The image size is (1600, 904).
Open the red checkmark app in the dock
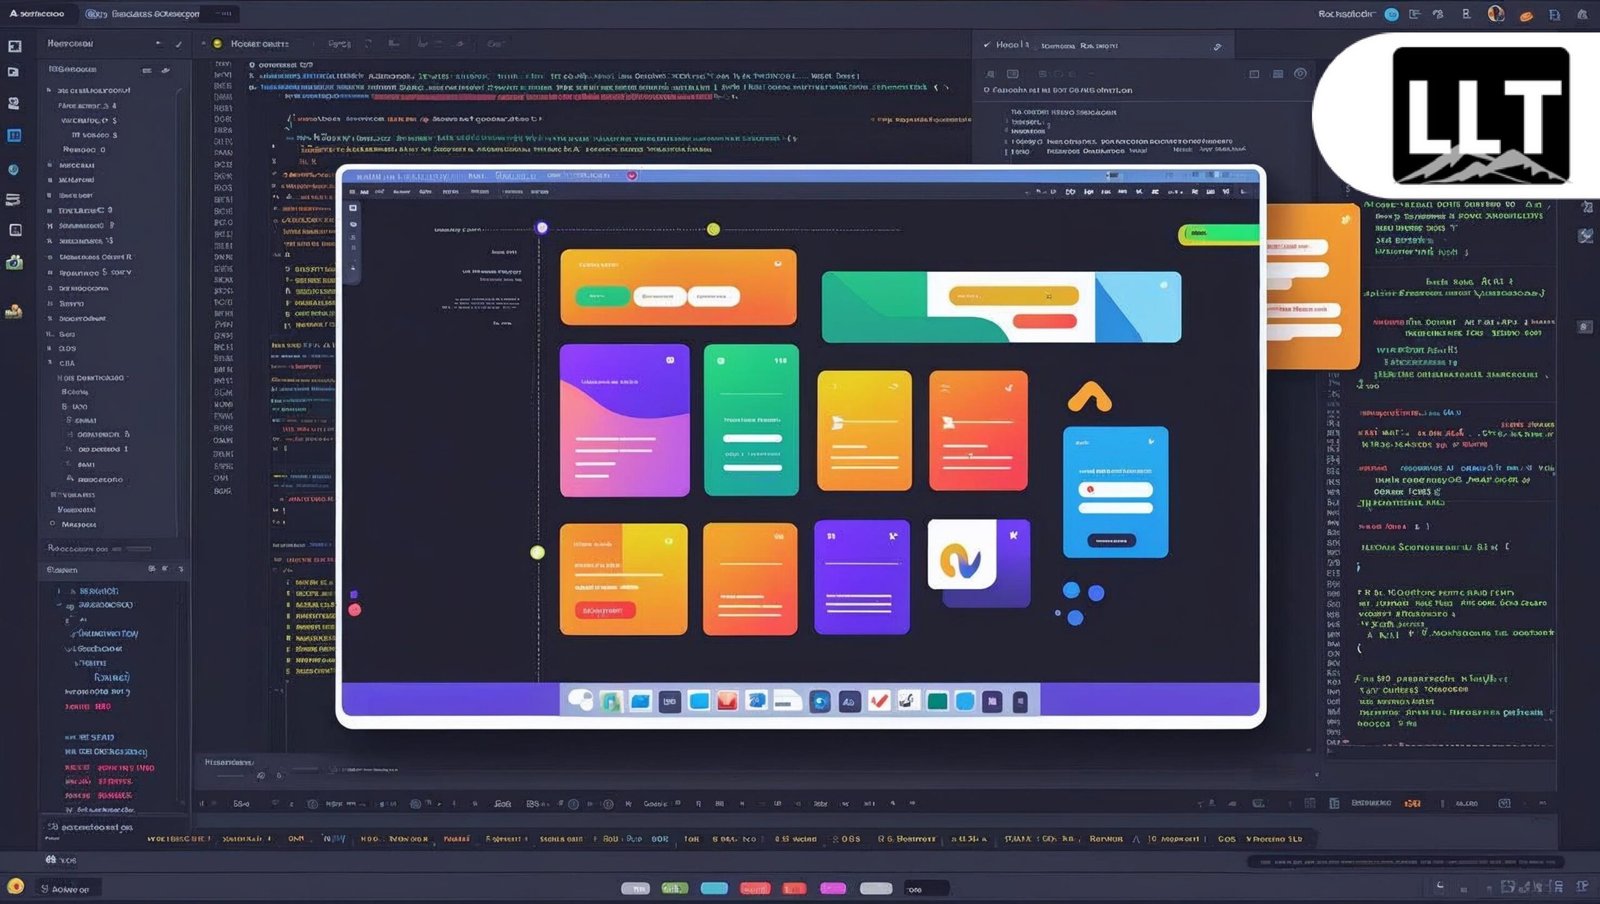pos(879,701)
